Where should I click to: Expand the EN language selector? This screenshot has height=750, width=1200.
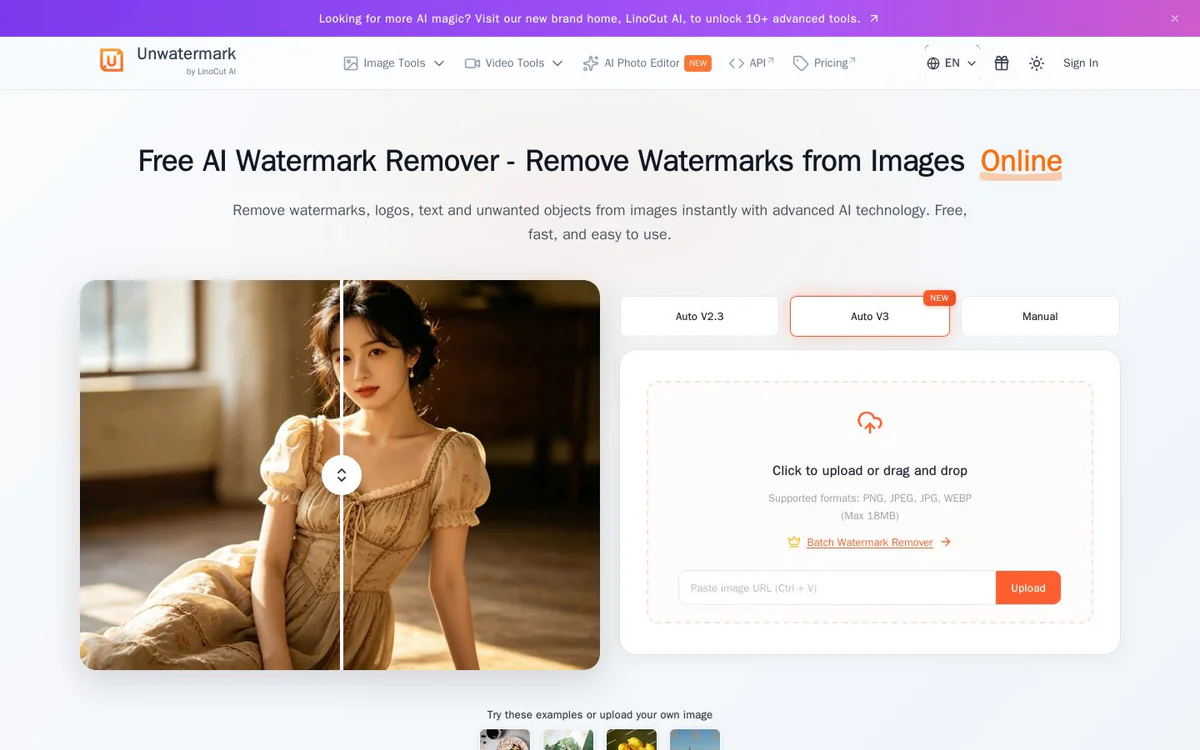pyautogui.click(x=952, y=63)
